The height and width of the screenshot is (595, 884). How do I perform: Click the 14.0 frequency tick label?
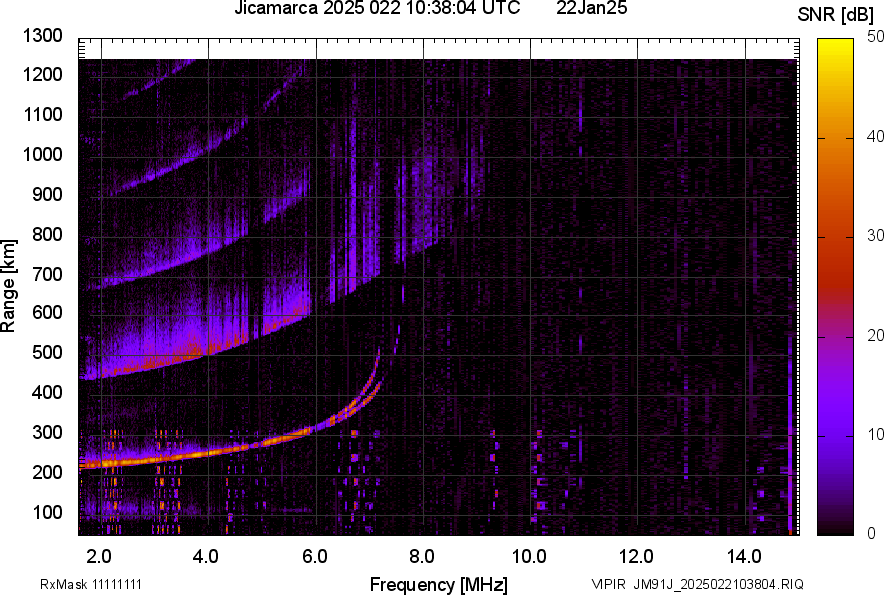point(744,555)
